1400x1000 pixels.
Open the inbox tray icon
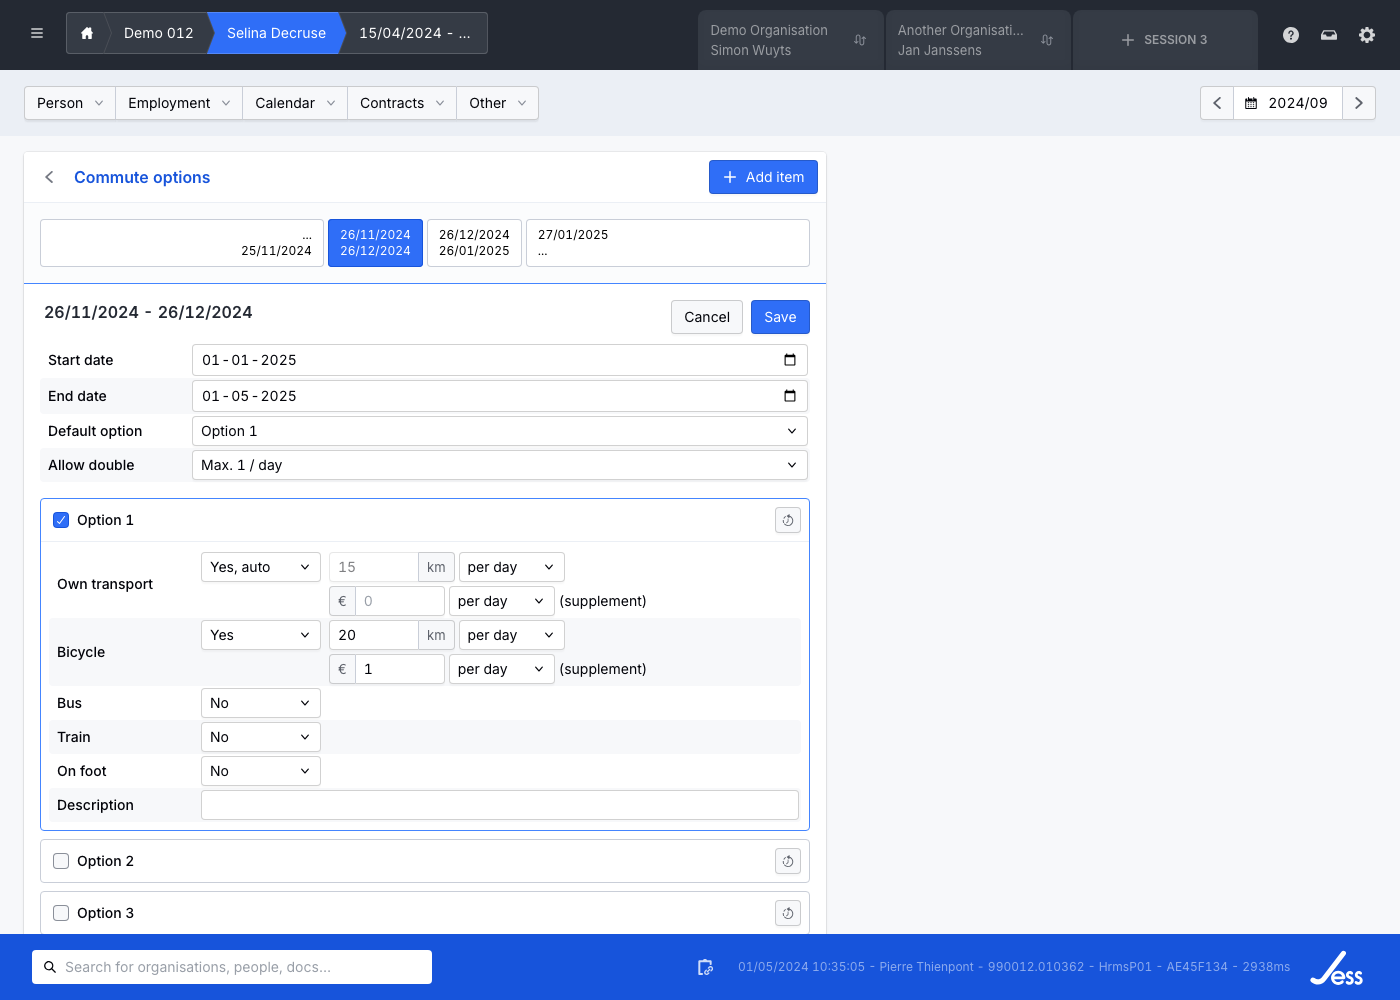click(1329, 35)
